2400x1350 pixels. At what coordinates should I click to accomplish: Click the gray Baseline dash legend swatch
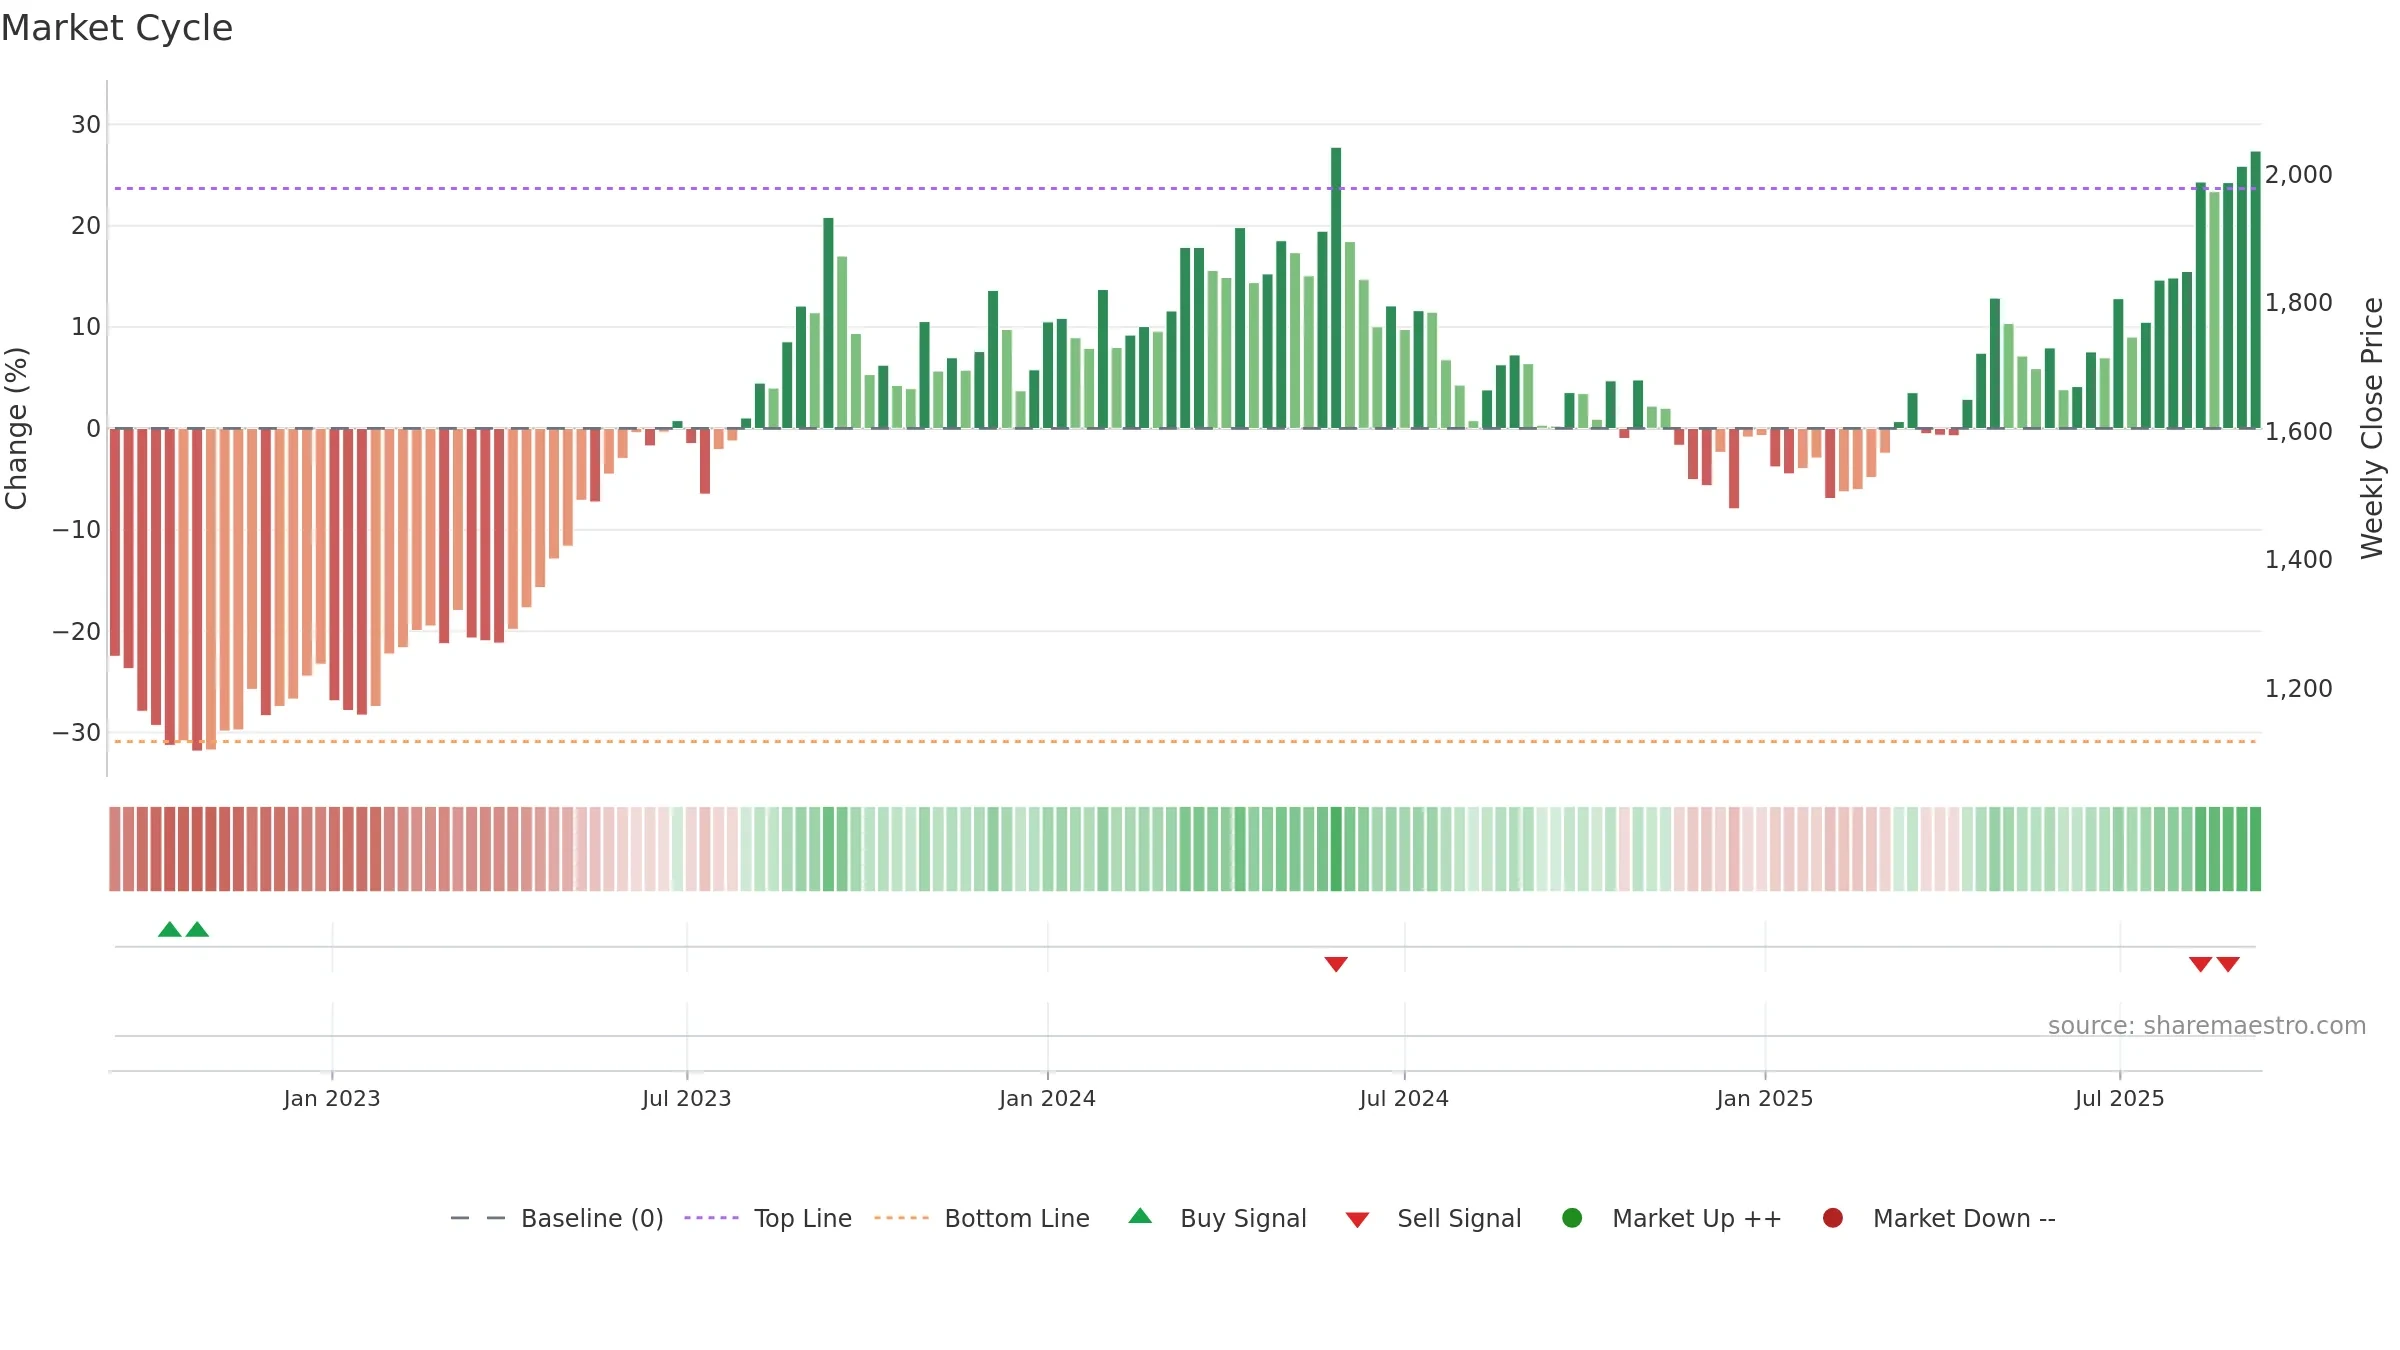click(x=478, y=1218)
